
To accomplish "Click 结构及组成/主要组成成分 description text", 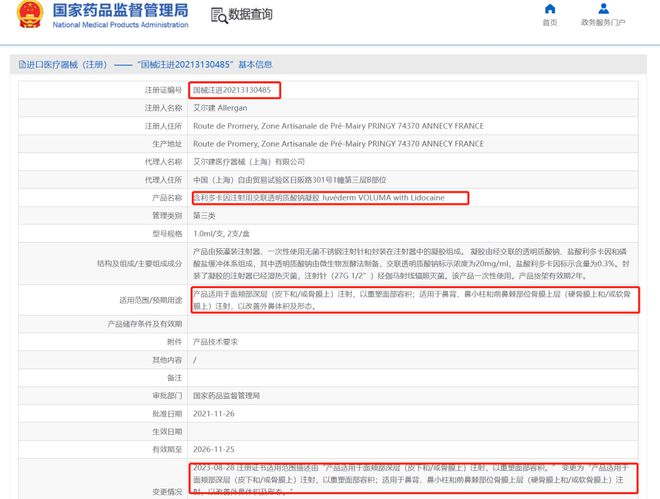I will pos(411,264).
